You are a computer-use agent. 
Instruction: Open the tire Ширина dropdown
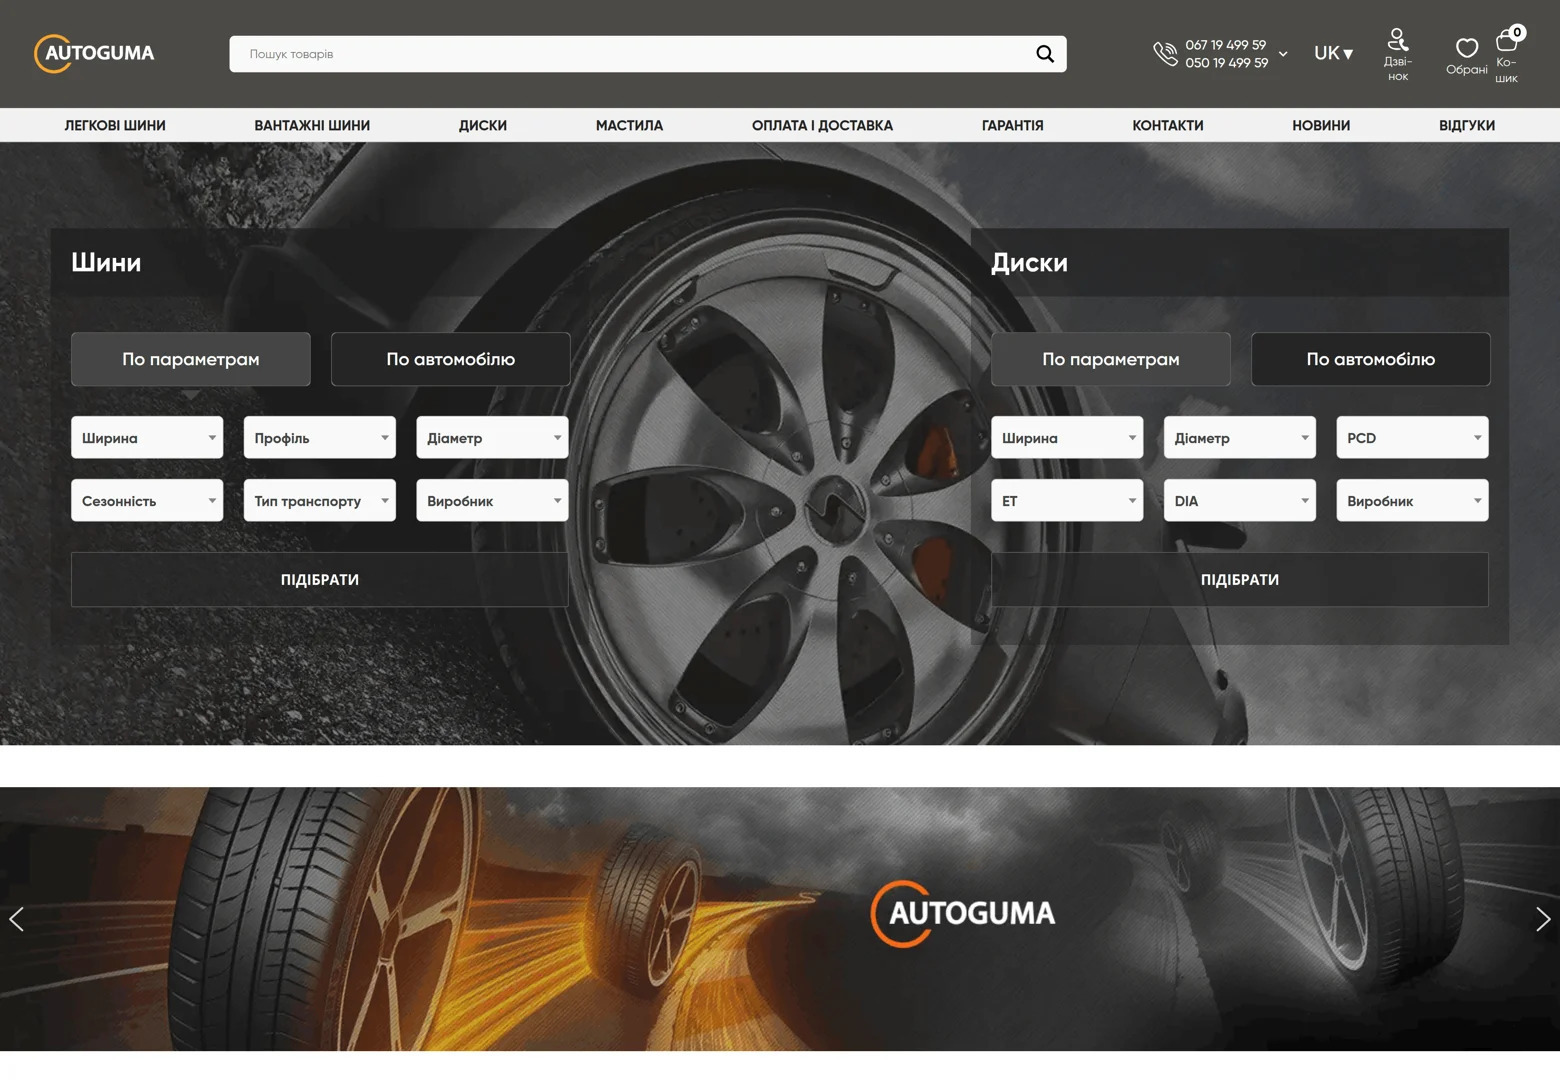pos(147,438)
